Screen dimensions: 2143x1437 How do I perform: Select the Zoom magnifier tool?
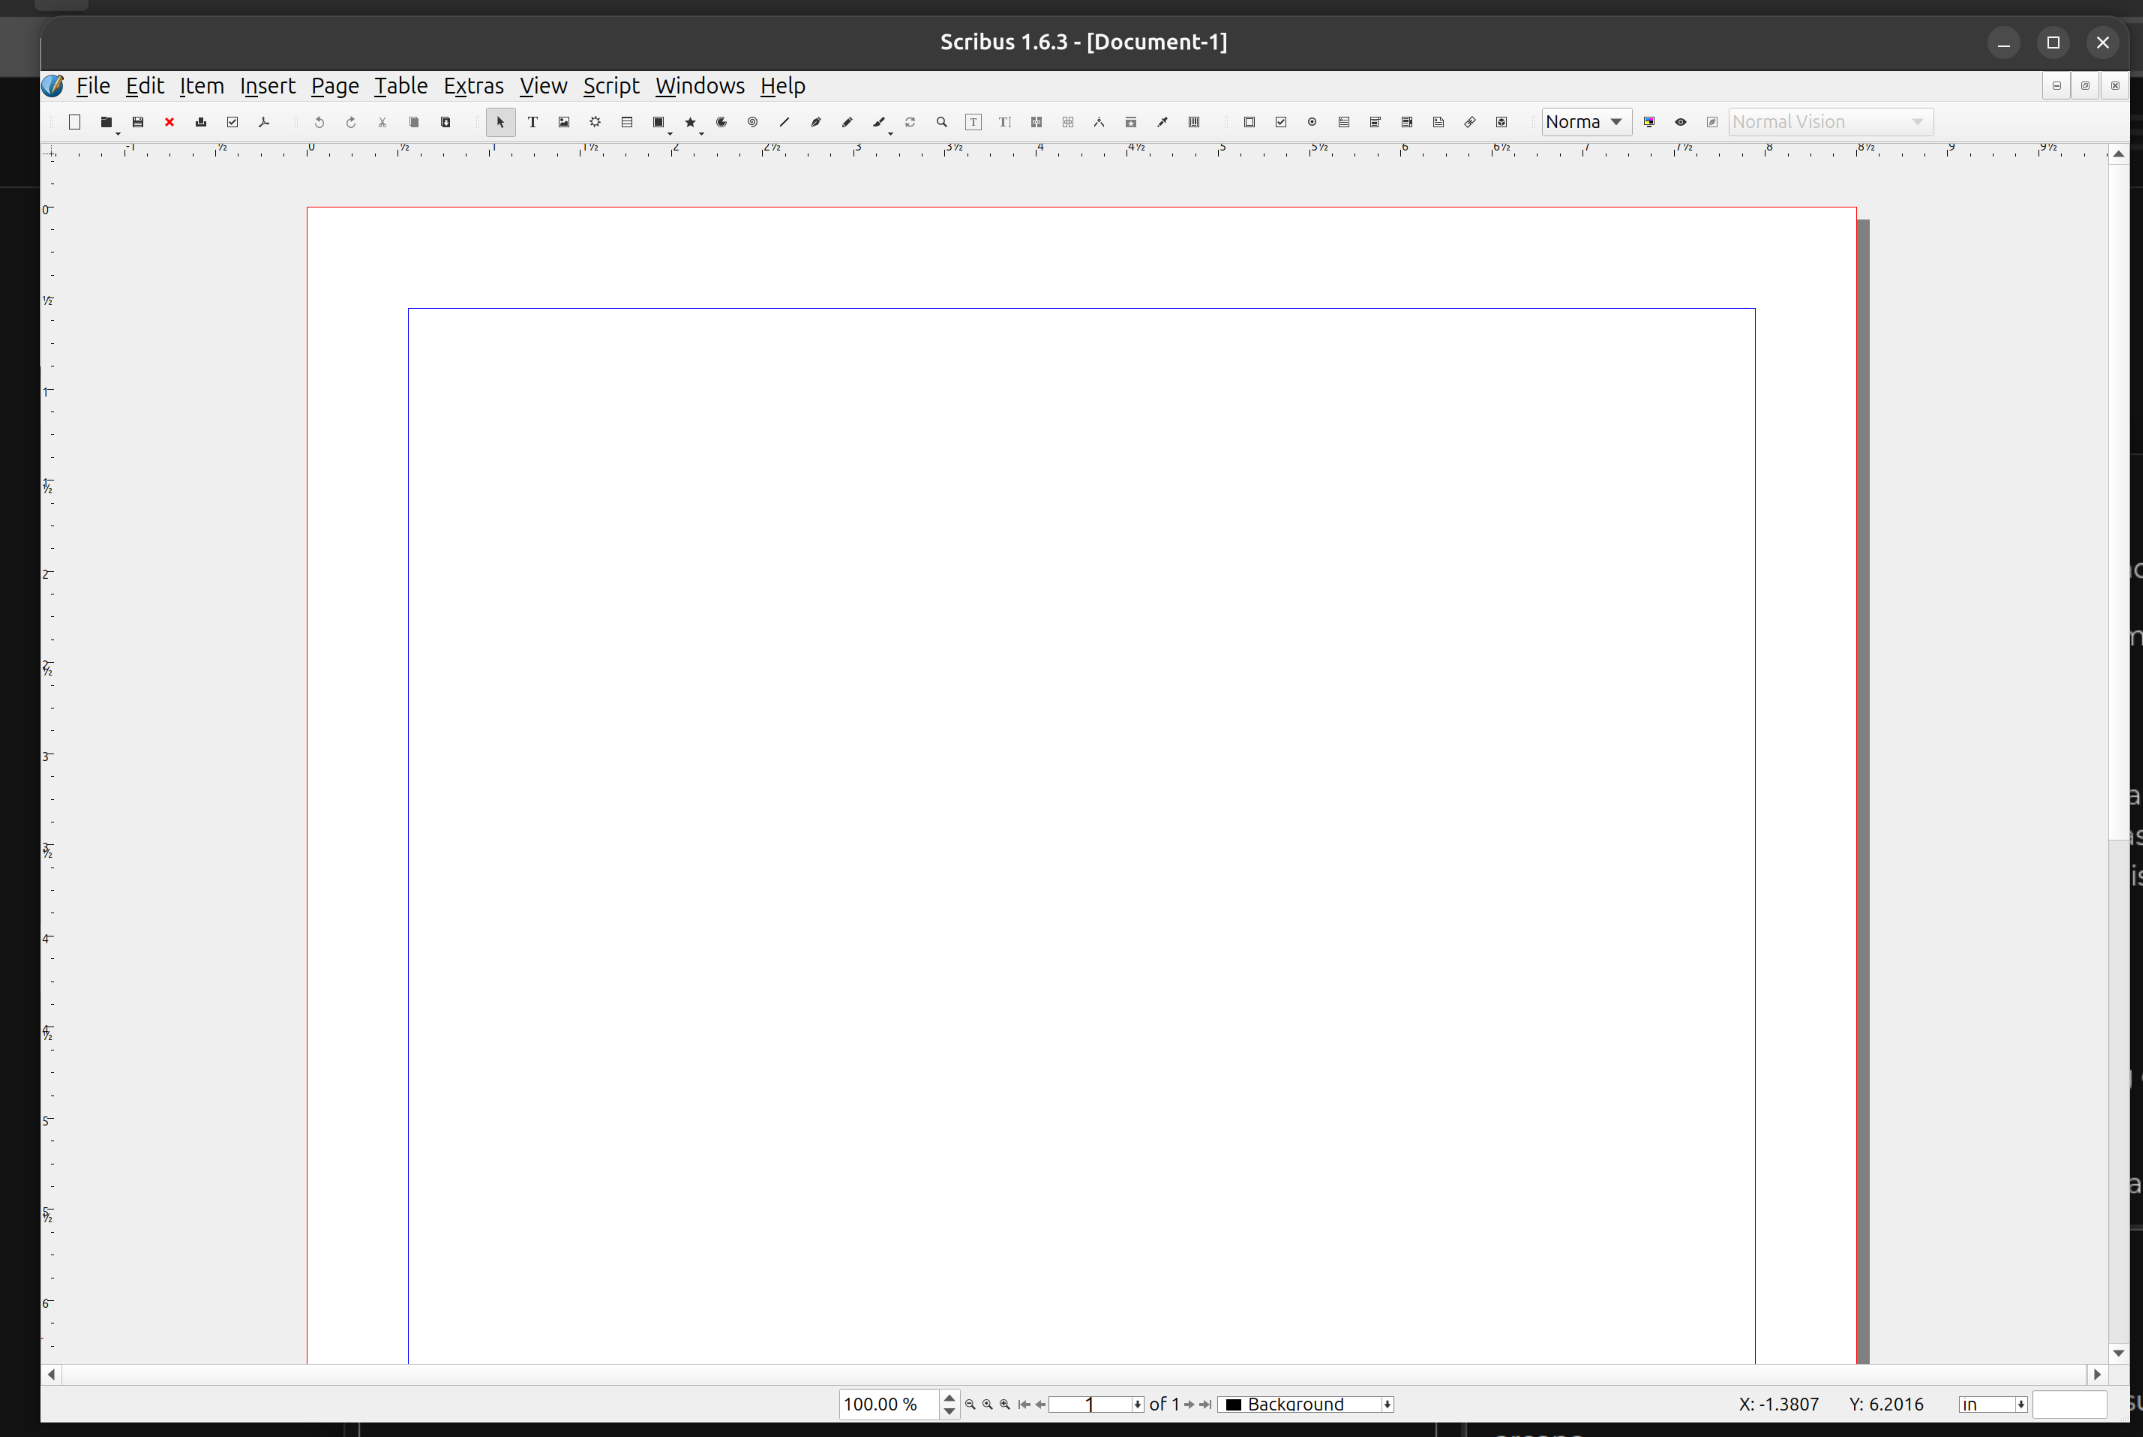click(941, 122)
